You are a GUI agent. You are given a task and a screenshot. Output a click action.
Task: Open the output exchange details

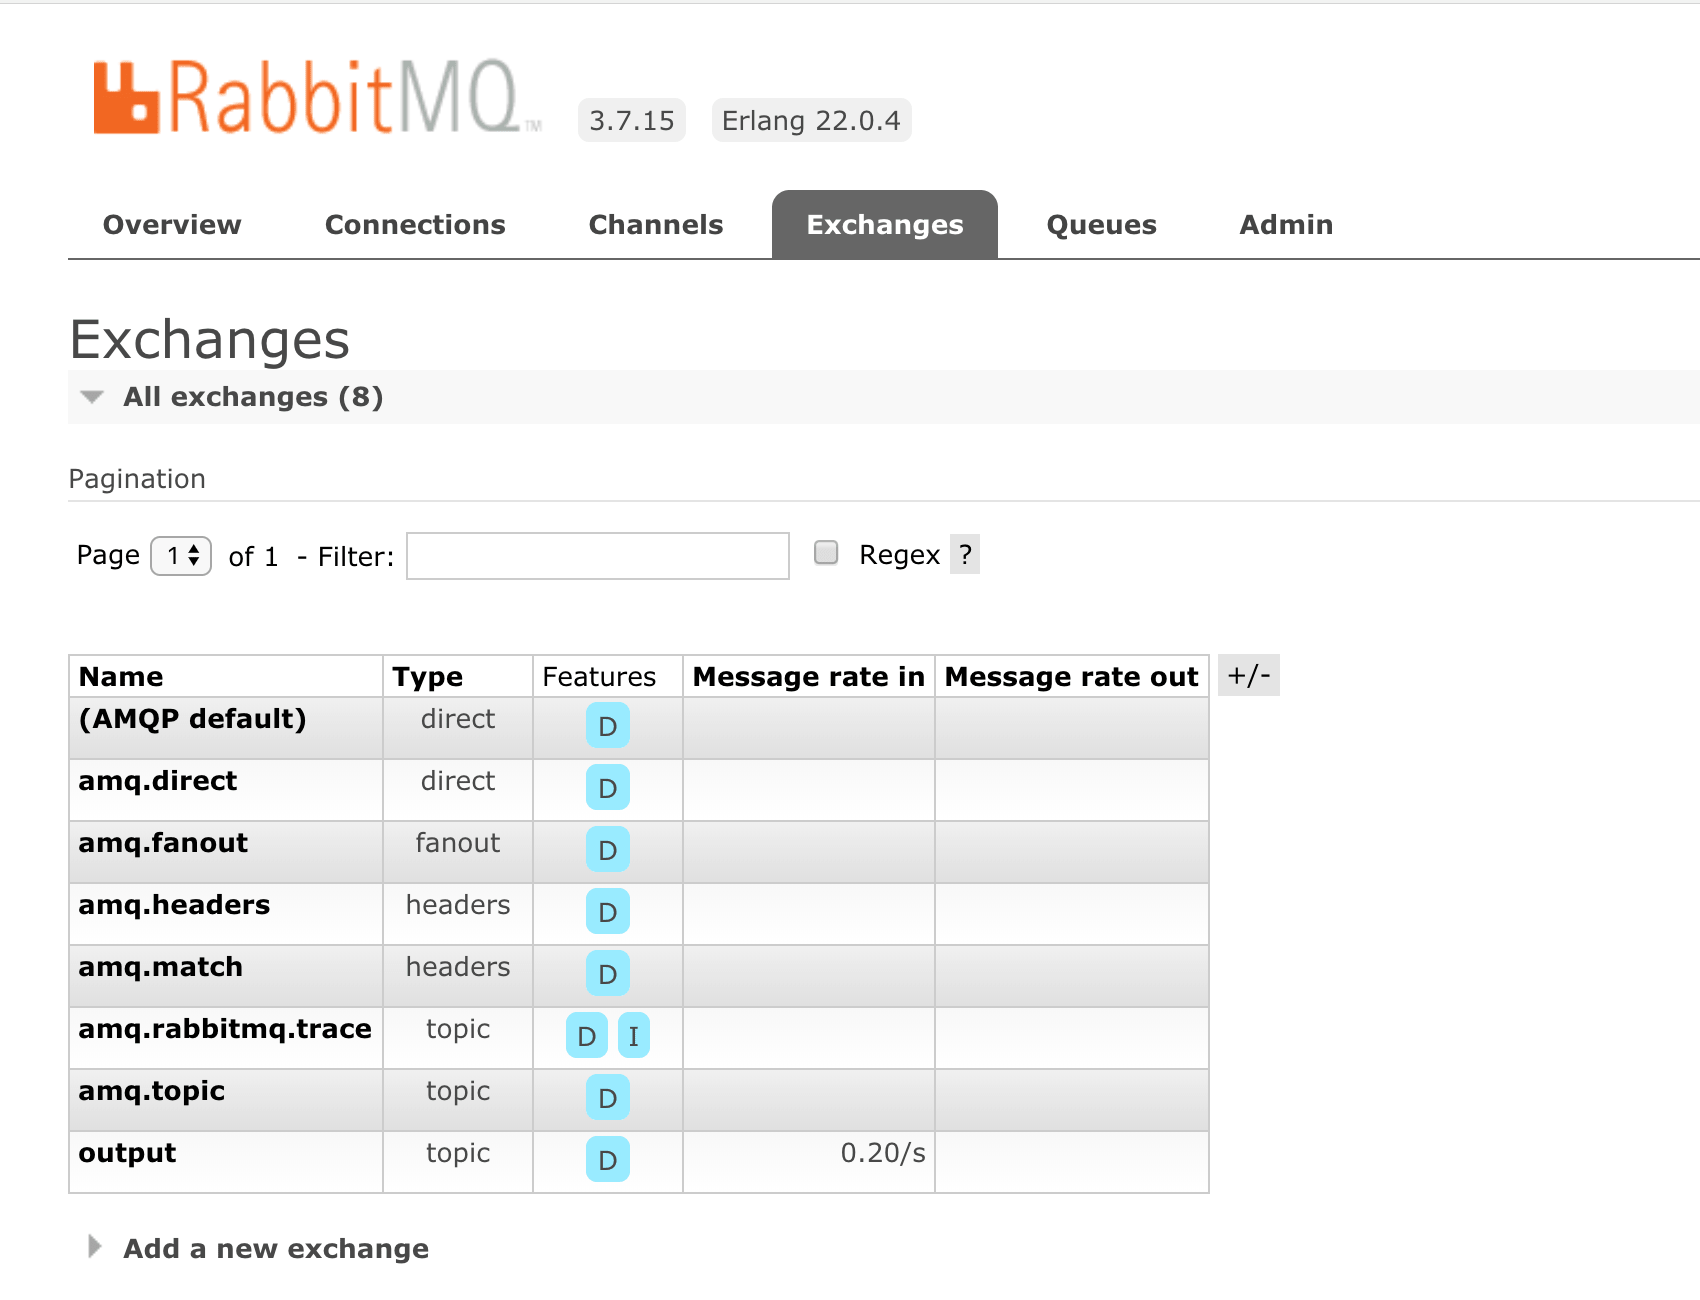[127, 1153]
